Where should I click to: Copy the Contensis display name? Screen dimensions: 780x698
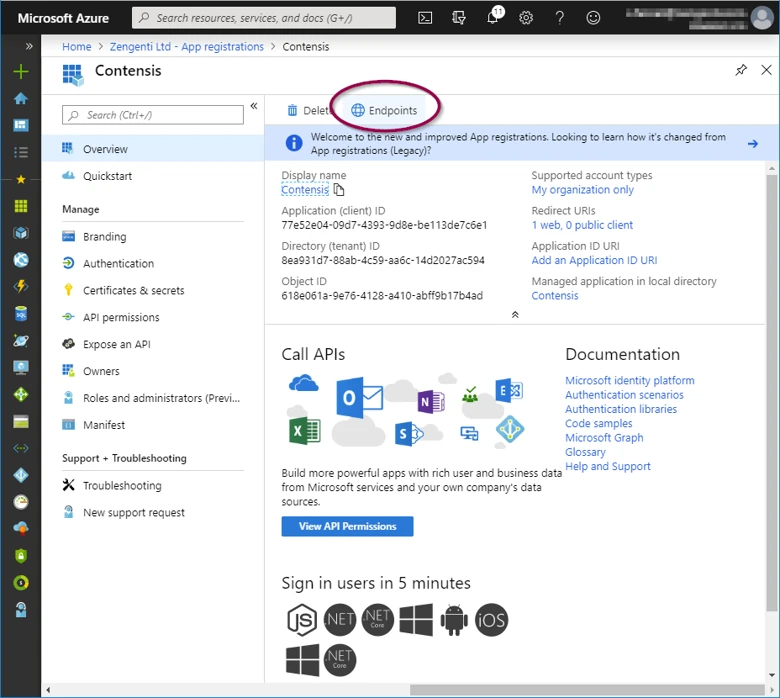(x=339, y=190)
